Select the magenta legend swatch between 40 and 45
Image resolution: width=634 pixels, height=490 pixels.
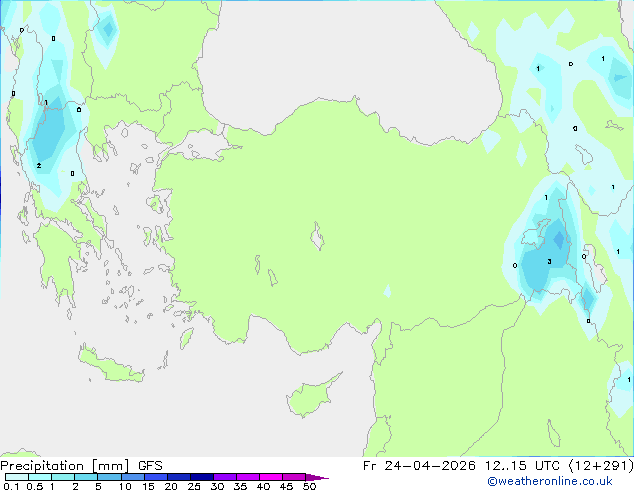pyautogui.click(x=271, y=477)
